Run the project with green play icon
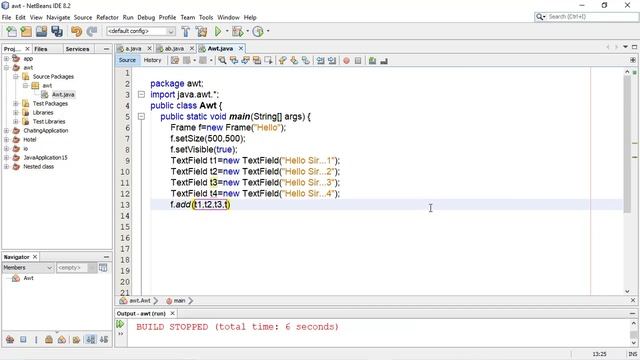 (x=218, y=31)
